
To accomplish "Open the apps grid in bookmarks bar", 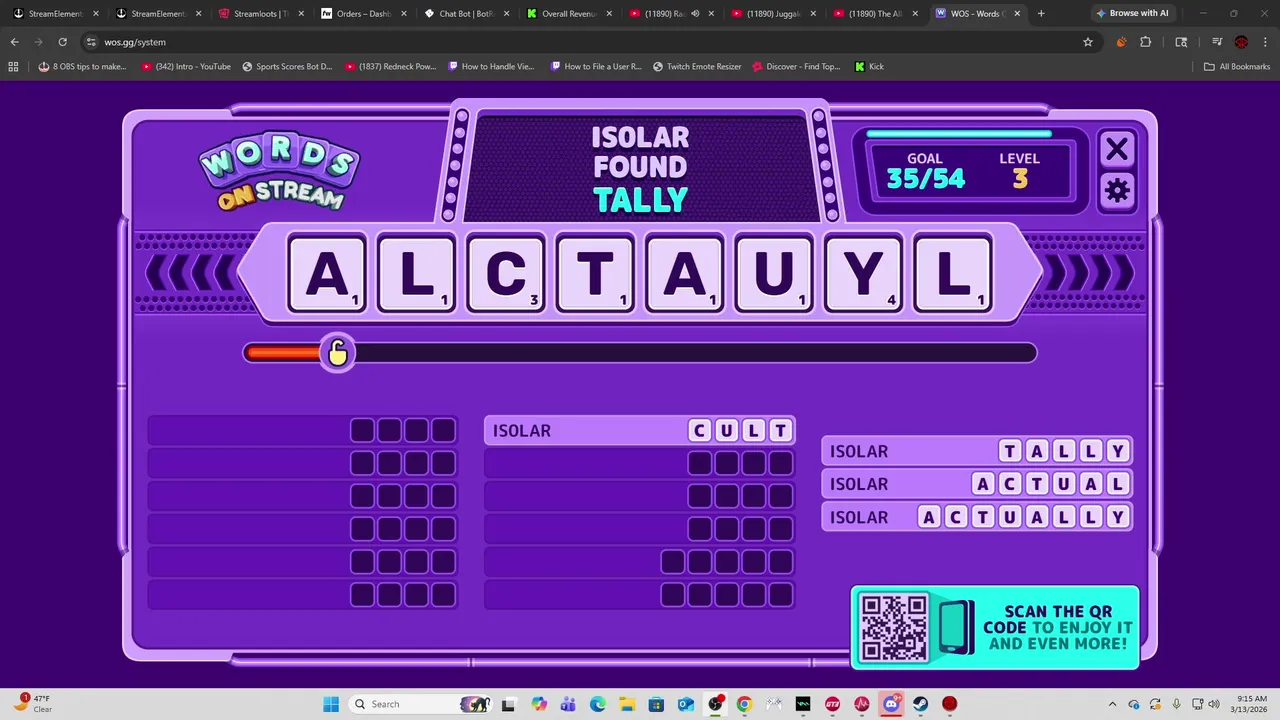I will [13, 66].
